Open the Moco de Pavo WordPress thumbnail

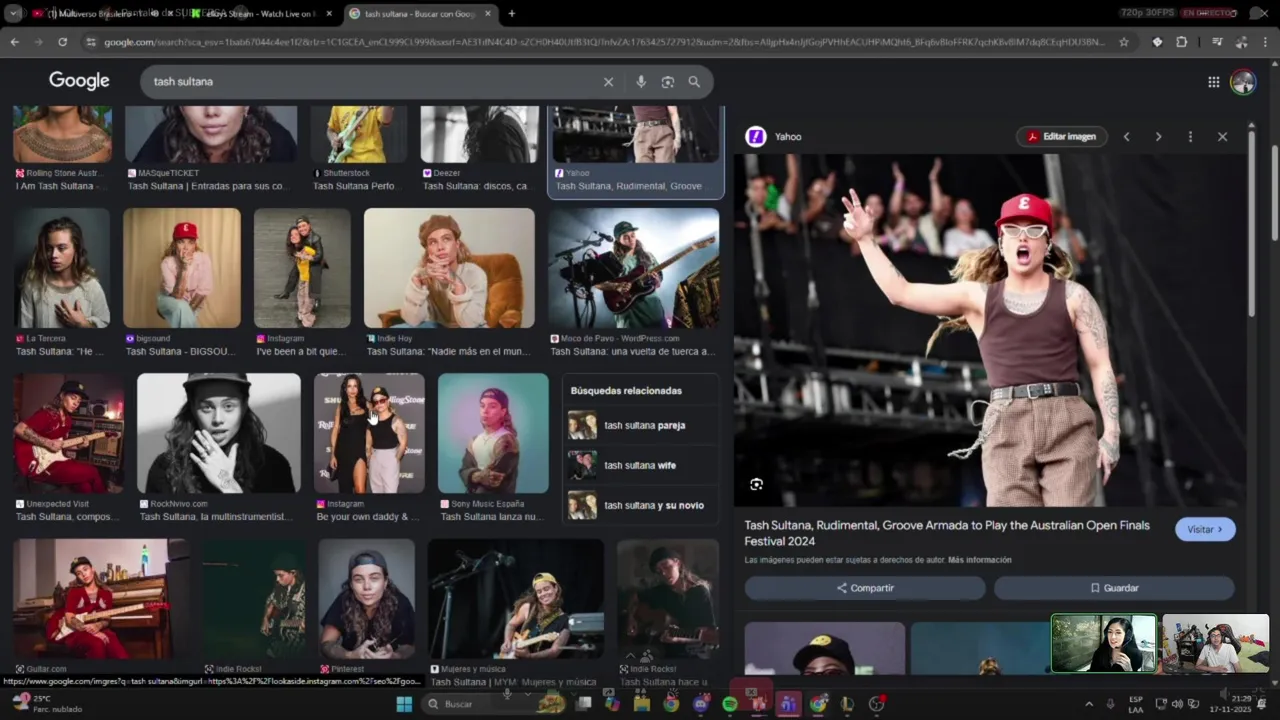(633, 268)
